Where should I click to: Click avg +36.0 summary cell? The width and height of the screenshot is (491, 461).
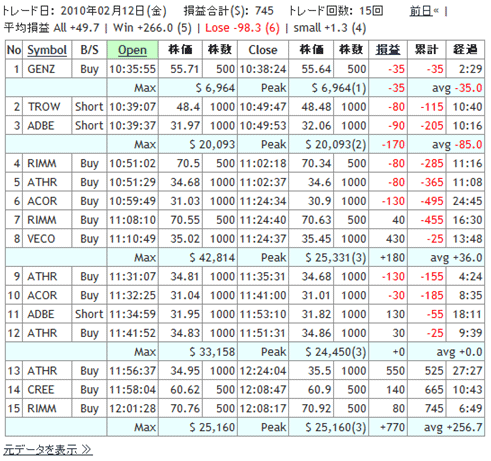click(456, 258)
